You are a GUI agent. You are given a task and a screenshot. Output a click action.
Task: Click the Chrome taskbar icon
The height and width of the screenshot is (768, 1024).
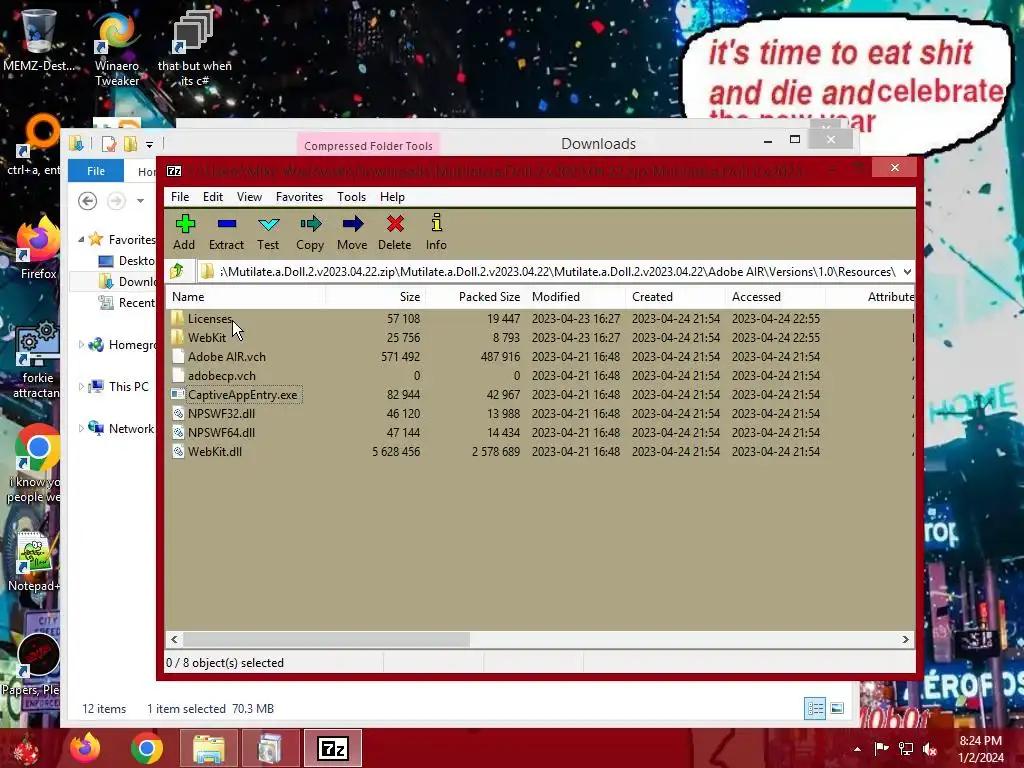(146, 748)
